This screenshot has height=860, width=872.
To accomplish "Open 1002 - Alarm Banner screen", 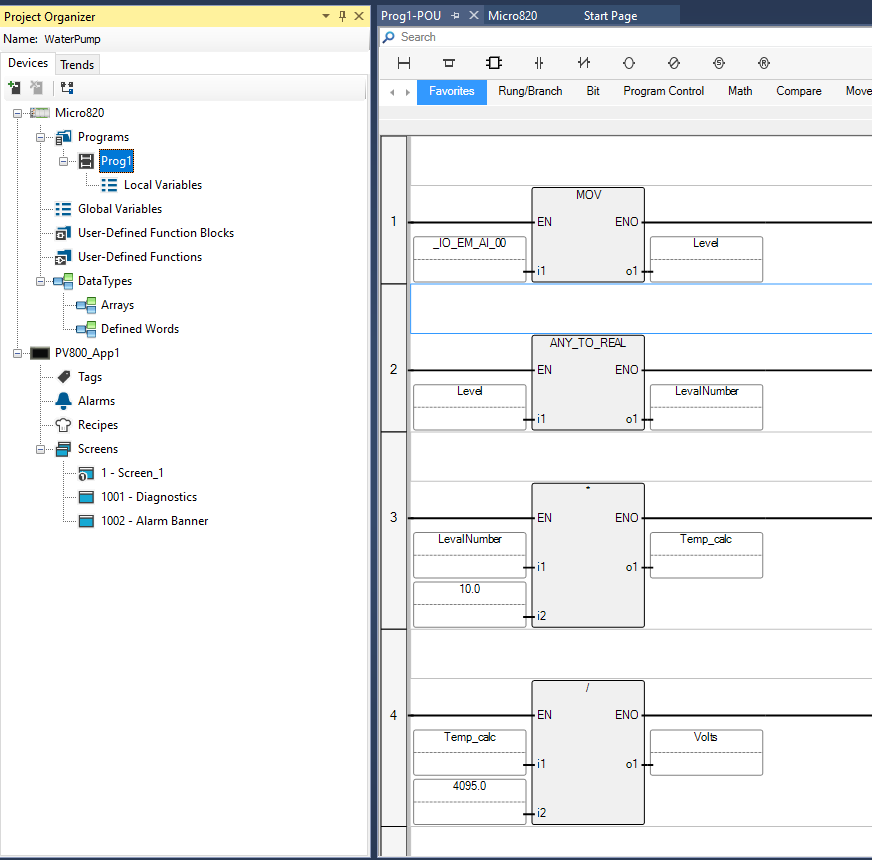I will click(x=155, y=521).
